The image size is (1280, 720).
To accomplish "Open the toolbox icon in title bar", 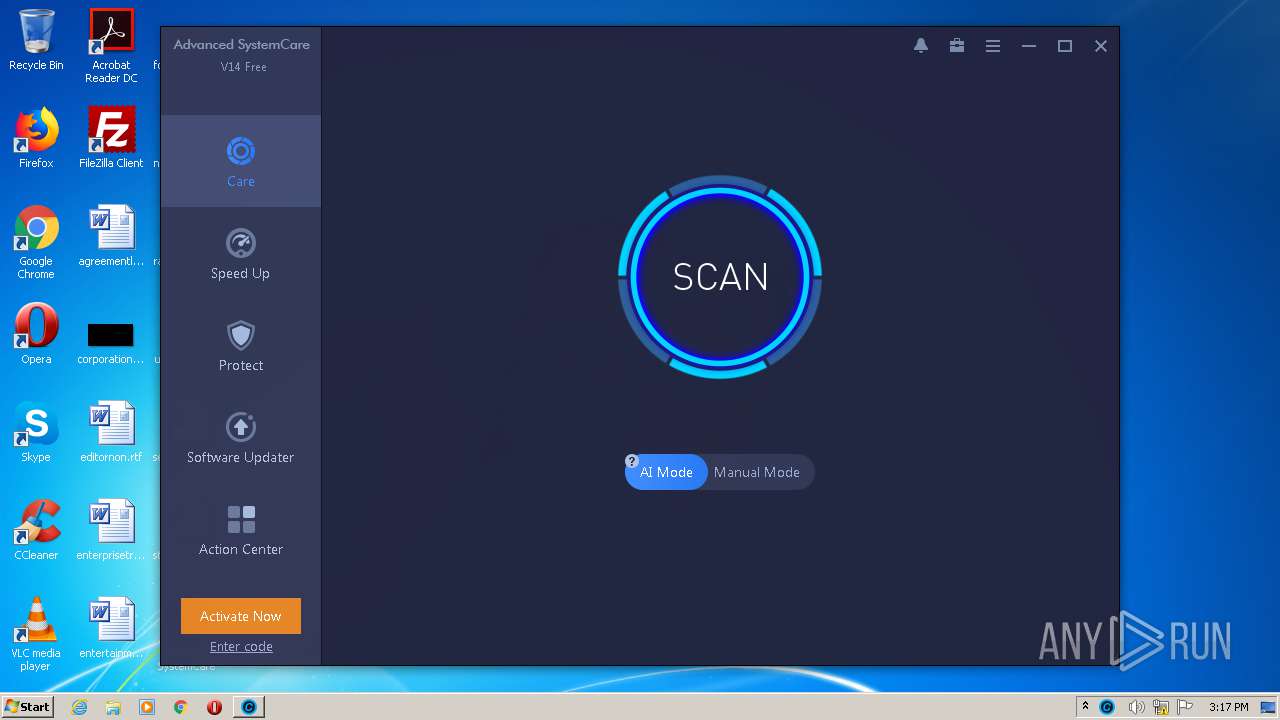I will point(957,46).
